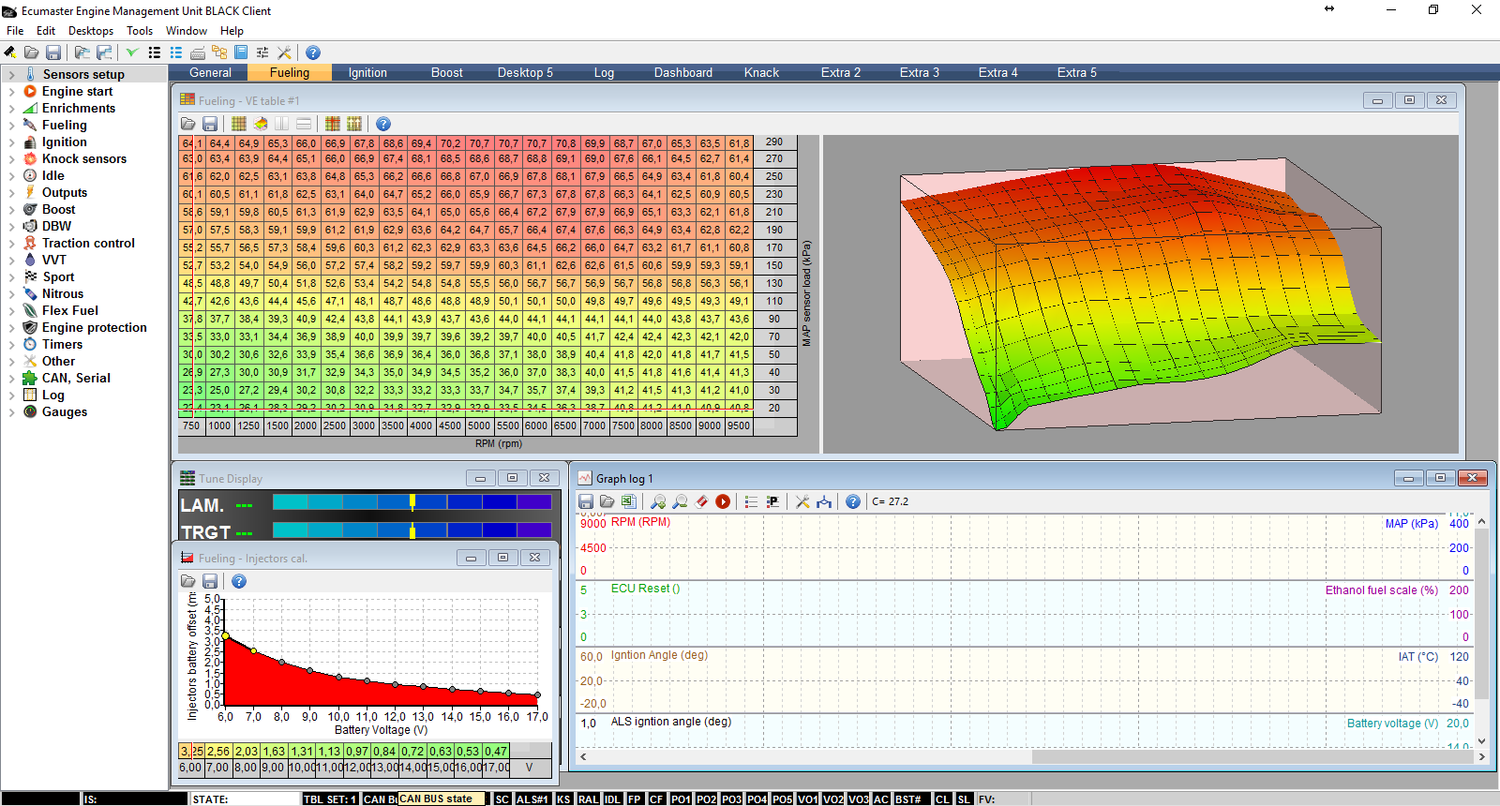1500x806 pixels.
Task: Switch to the Ignition desktop tab
Action: point(367,72)
